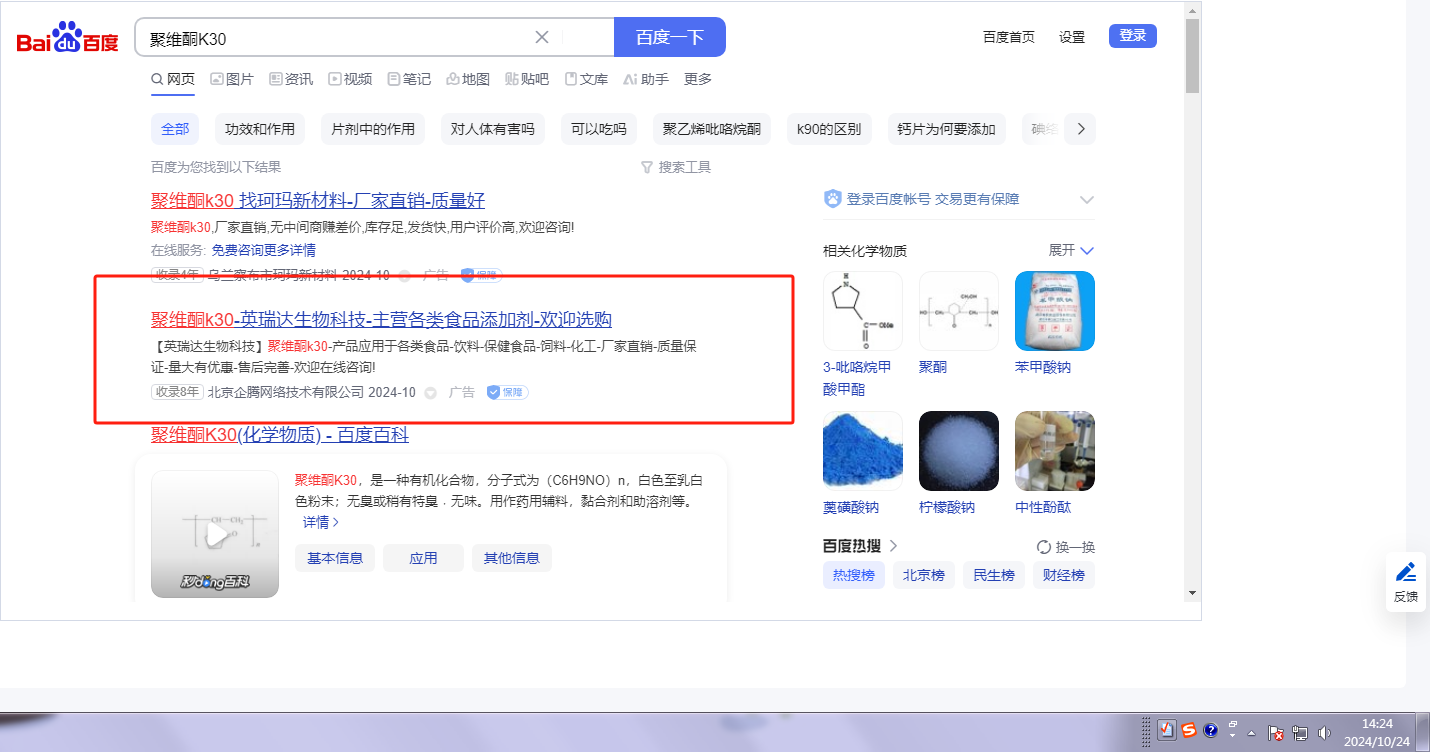
Task: Click the Action Center flag icon
Action: point(1276,732)
